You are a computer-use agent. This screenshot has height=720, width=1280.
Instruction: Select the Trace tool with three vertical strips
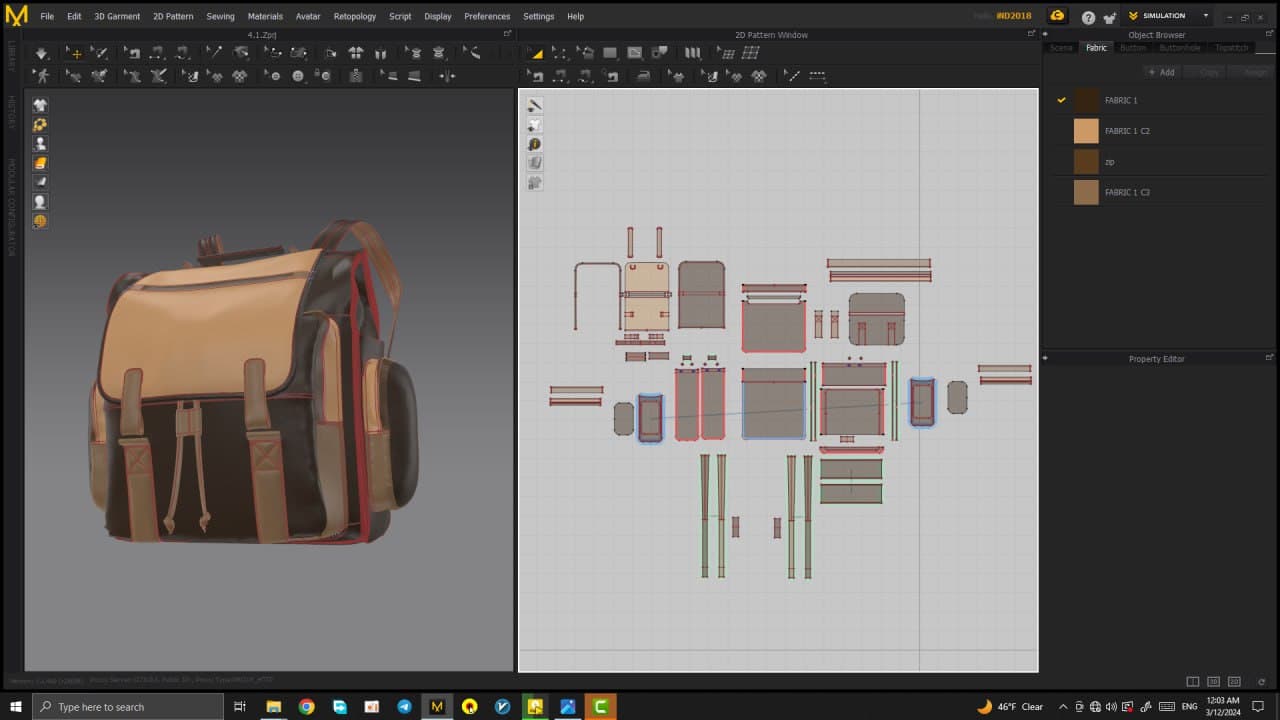point(692,53)
